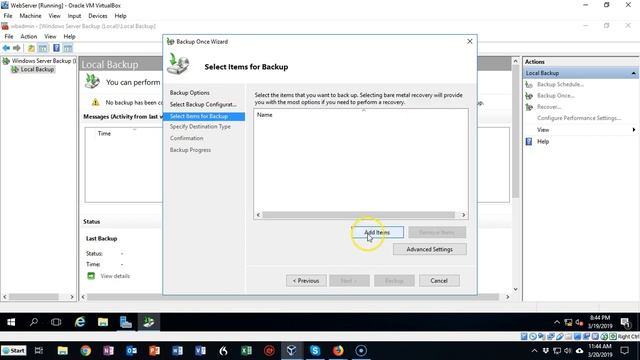The height and width of the screenshot is (360, 640).
Task: Open Server Manager in guest taskbar
Action: click(126, 322)
